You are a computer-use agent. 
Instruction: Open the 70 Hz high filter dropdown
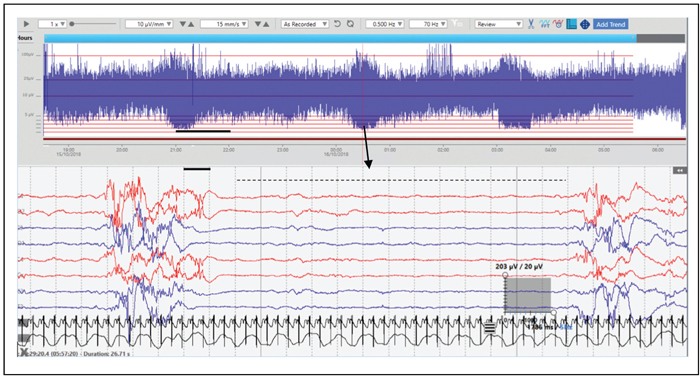[428, 24]
